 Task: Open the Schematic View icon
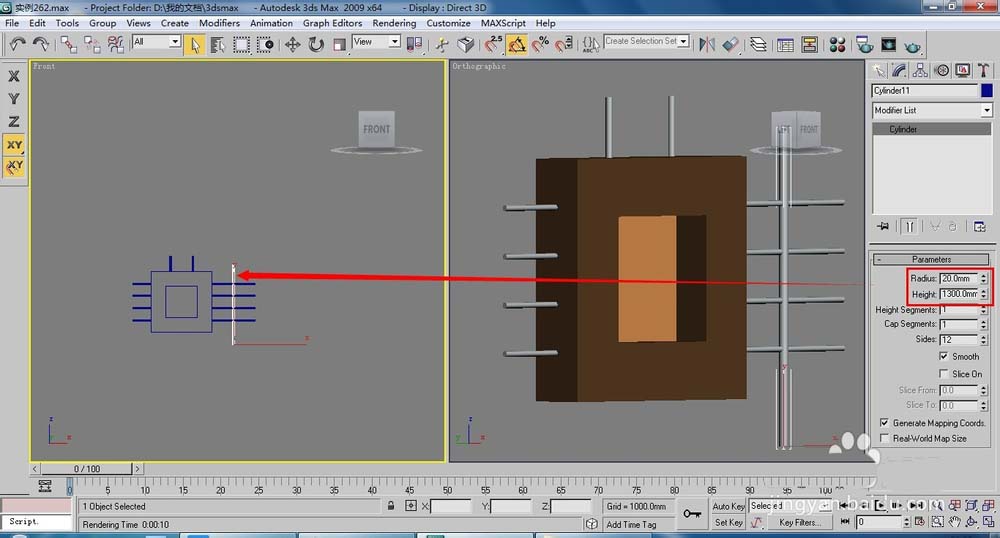[809, 45]
